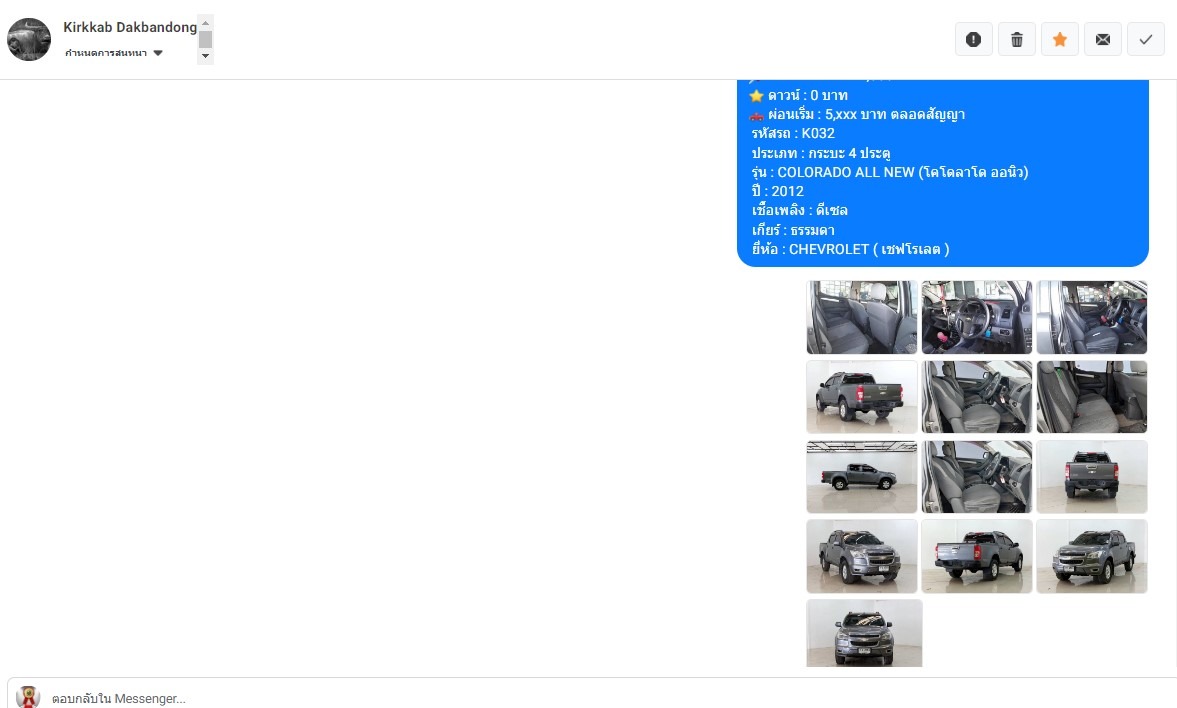The width and height of the screenshot is (1177, 708).
Task: Click the Kirkkab Dakbandong contact name
Action: pyautogui.click(x=130, y=27)
